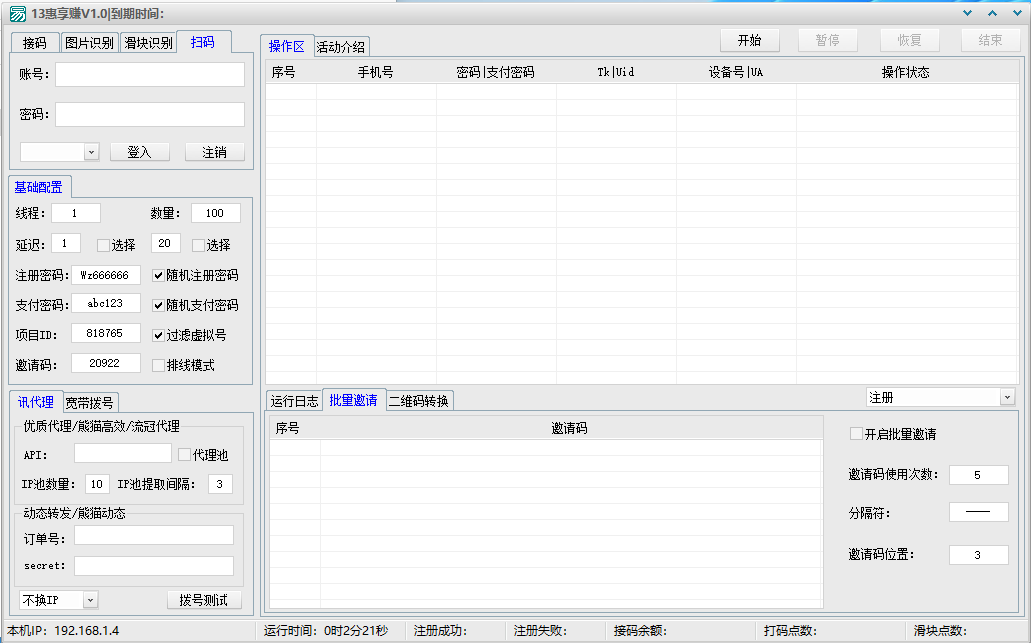The image size is (1031, 643).
Task: Toggle the 过滤虚拟号 checkbox
Action: [158, 335]
